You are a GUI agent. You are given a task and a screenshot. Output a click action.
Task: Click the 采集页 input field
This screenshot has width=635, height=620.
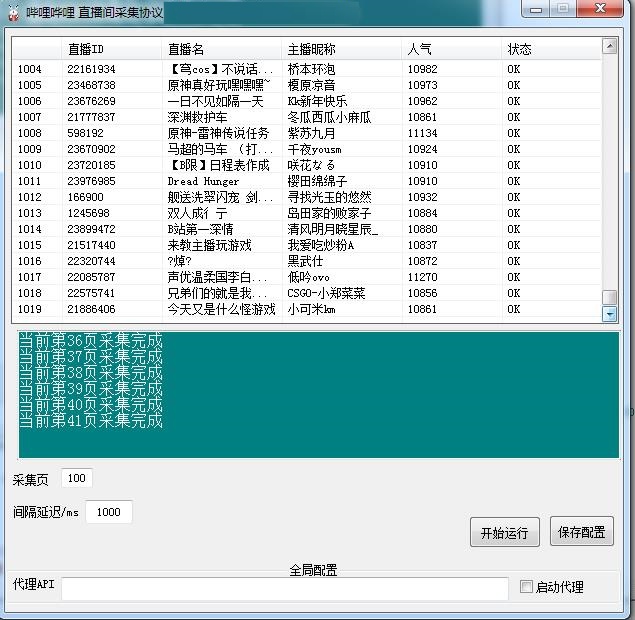click(77, 478)
